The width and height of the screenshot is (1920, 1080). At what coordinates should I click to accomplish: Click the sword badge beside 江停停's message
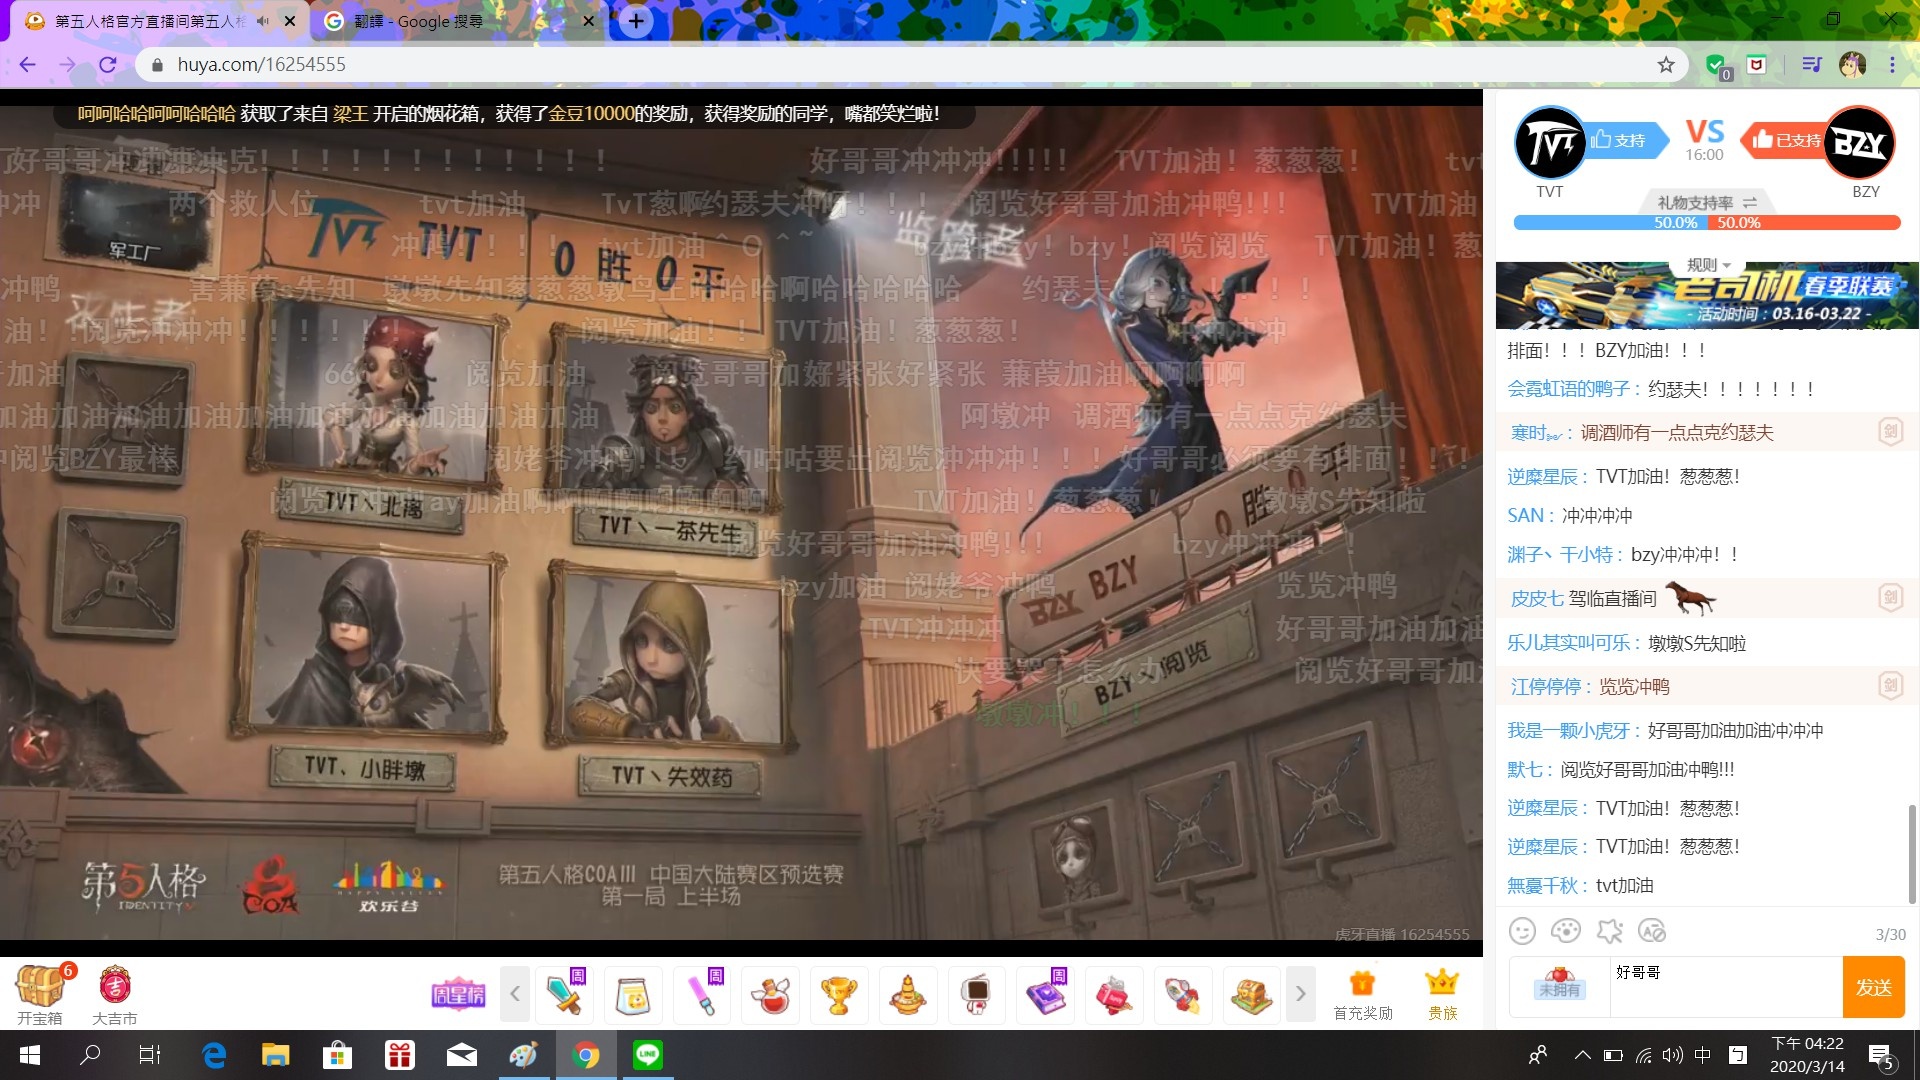(1889, 686)
